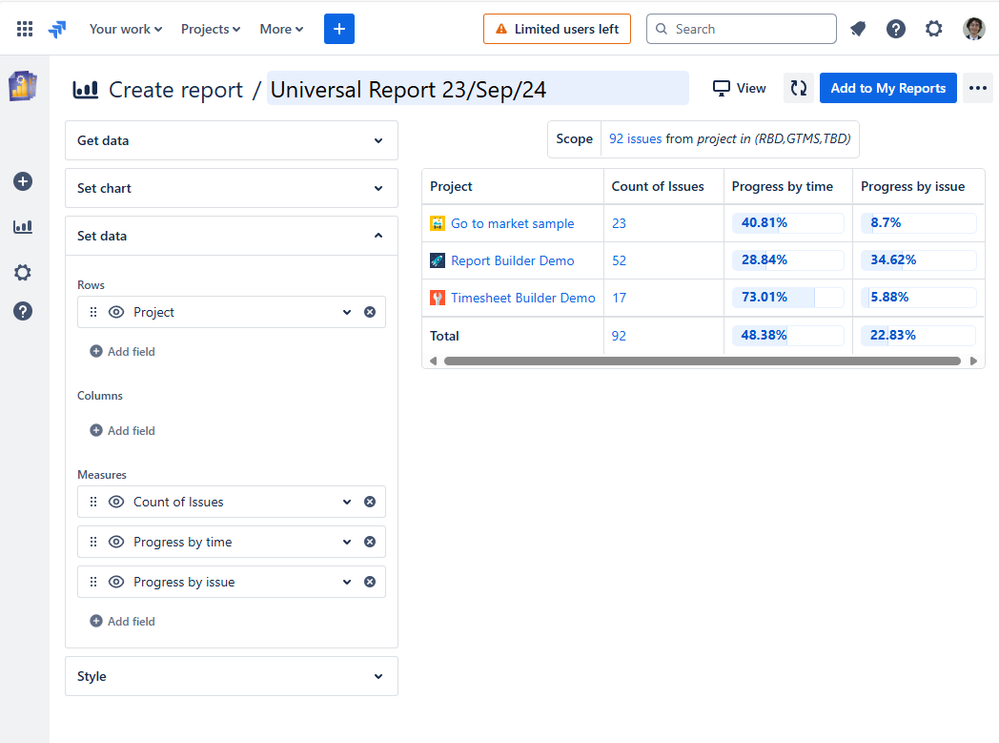Image resolution: width=999 pixels, height=743 pixels.
Task: Toggle visibility of Progress by time
Action: 116,542
